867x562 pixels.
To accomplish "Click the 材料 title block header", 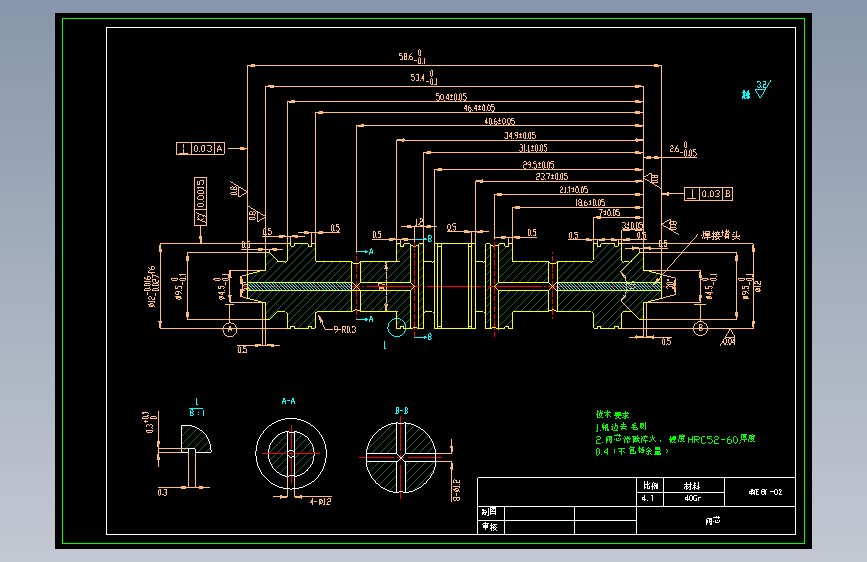I will click(x=694, y=486).
